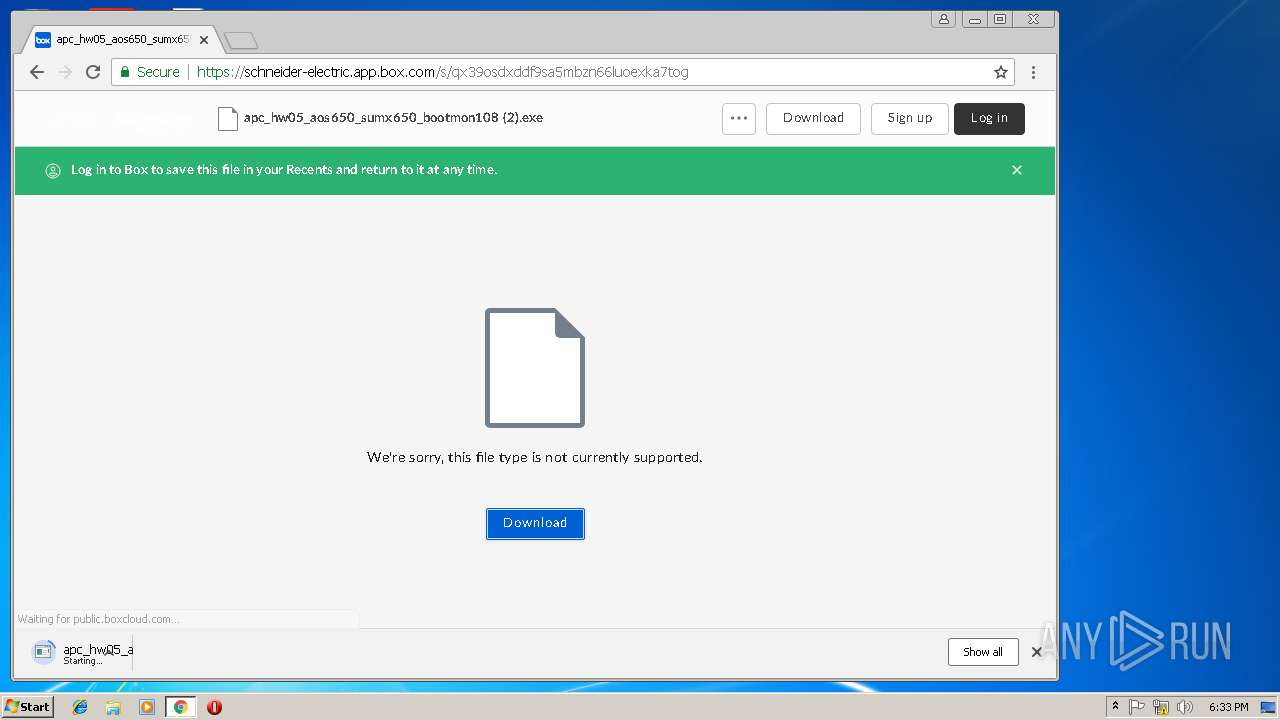Open the Chrome three-dot menu
The height and width of the screenshot is (720, 1280).
[1033, 72]
